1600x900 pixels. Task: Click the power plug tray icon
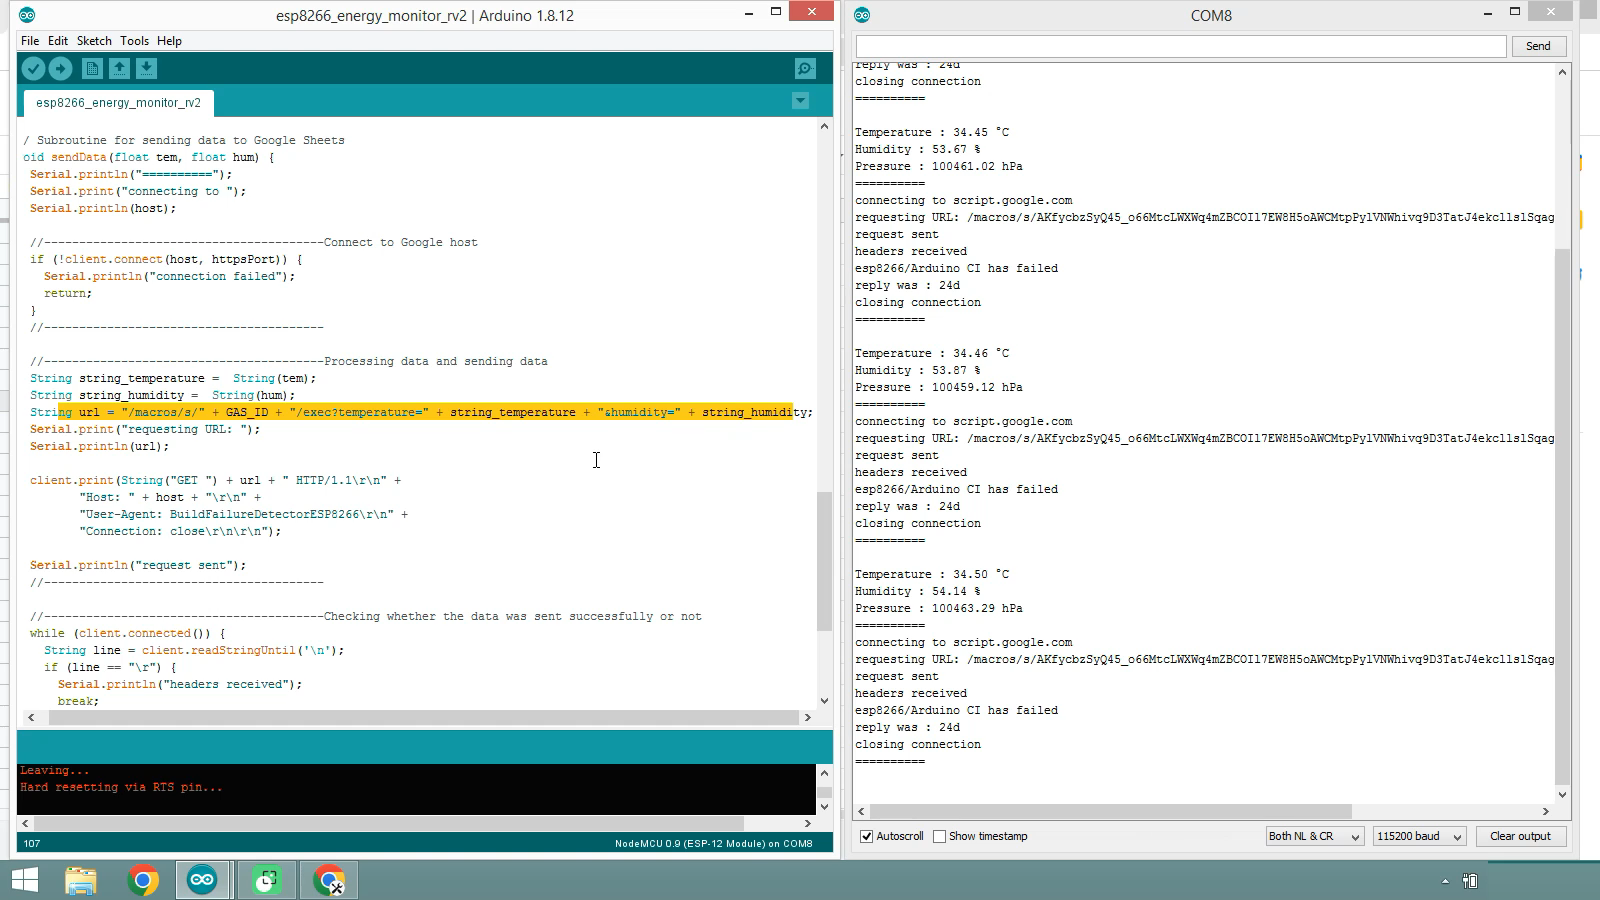[1470, 881]
